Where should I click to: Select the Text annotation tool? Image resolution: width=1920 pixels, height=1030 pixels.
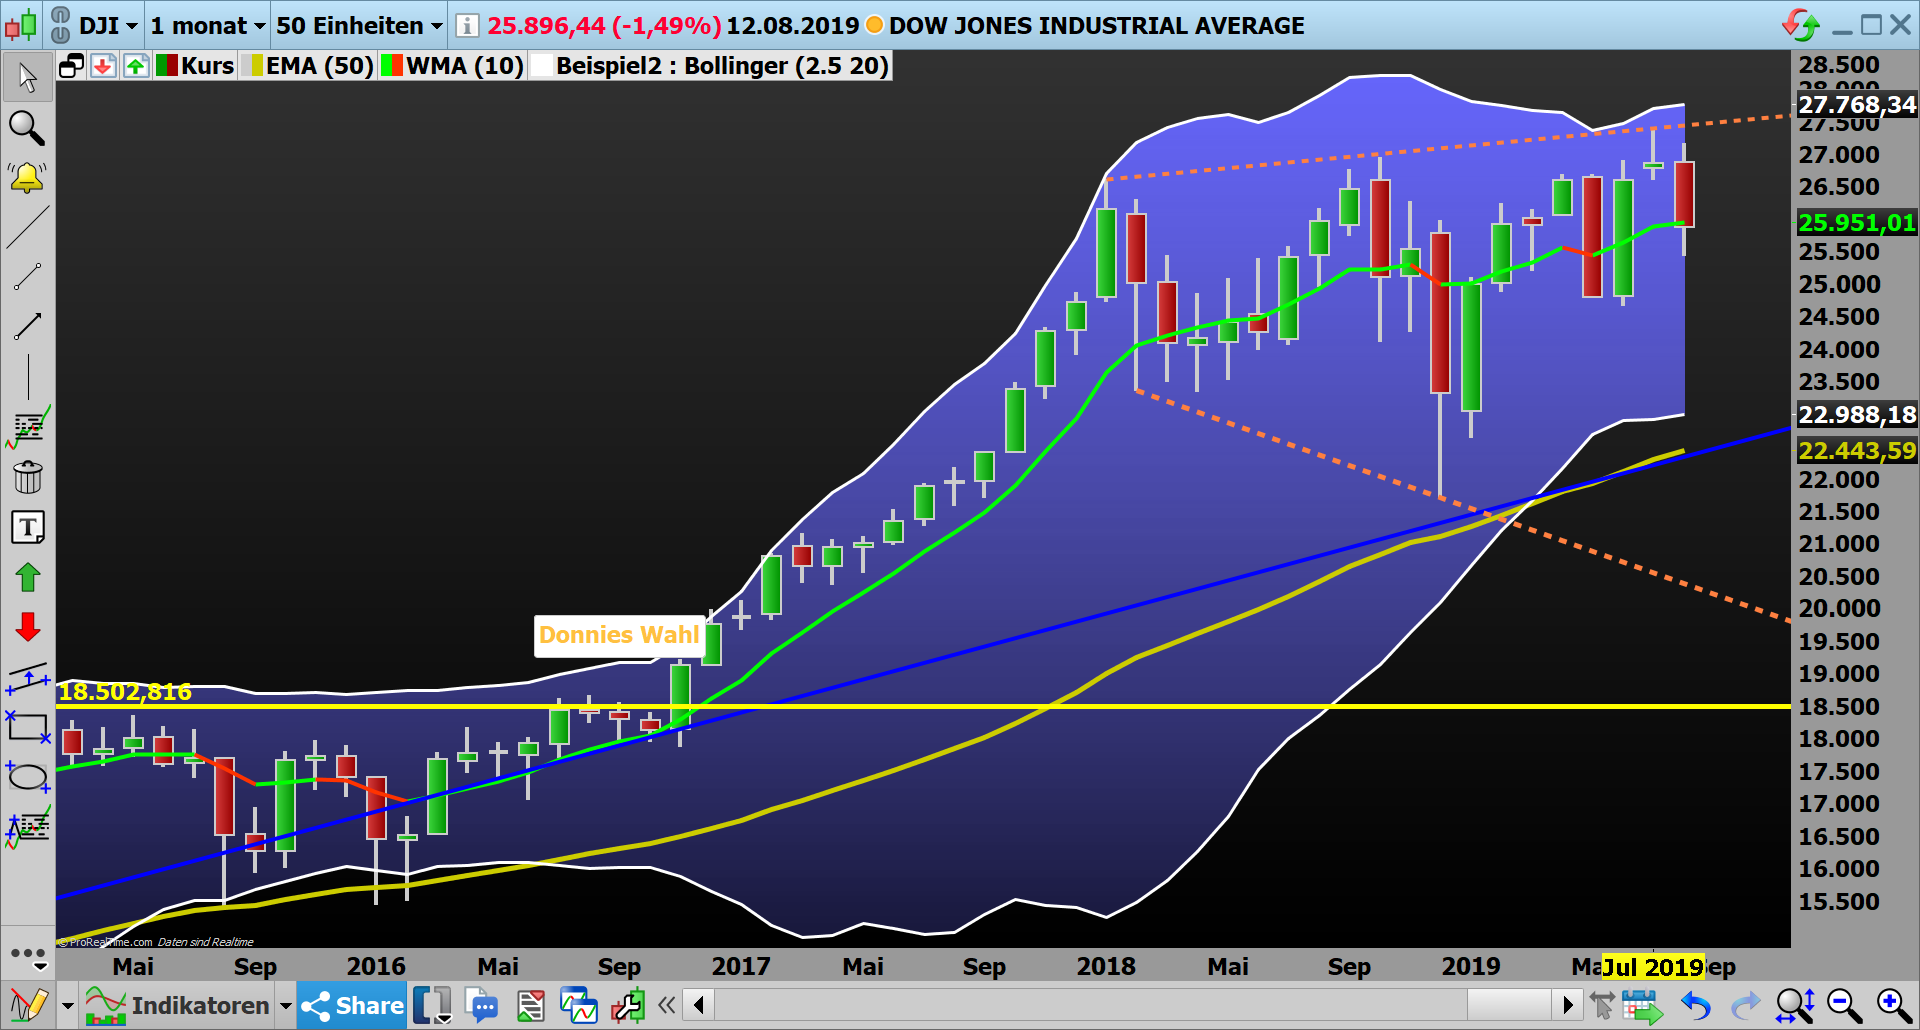27,527
